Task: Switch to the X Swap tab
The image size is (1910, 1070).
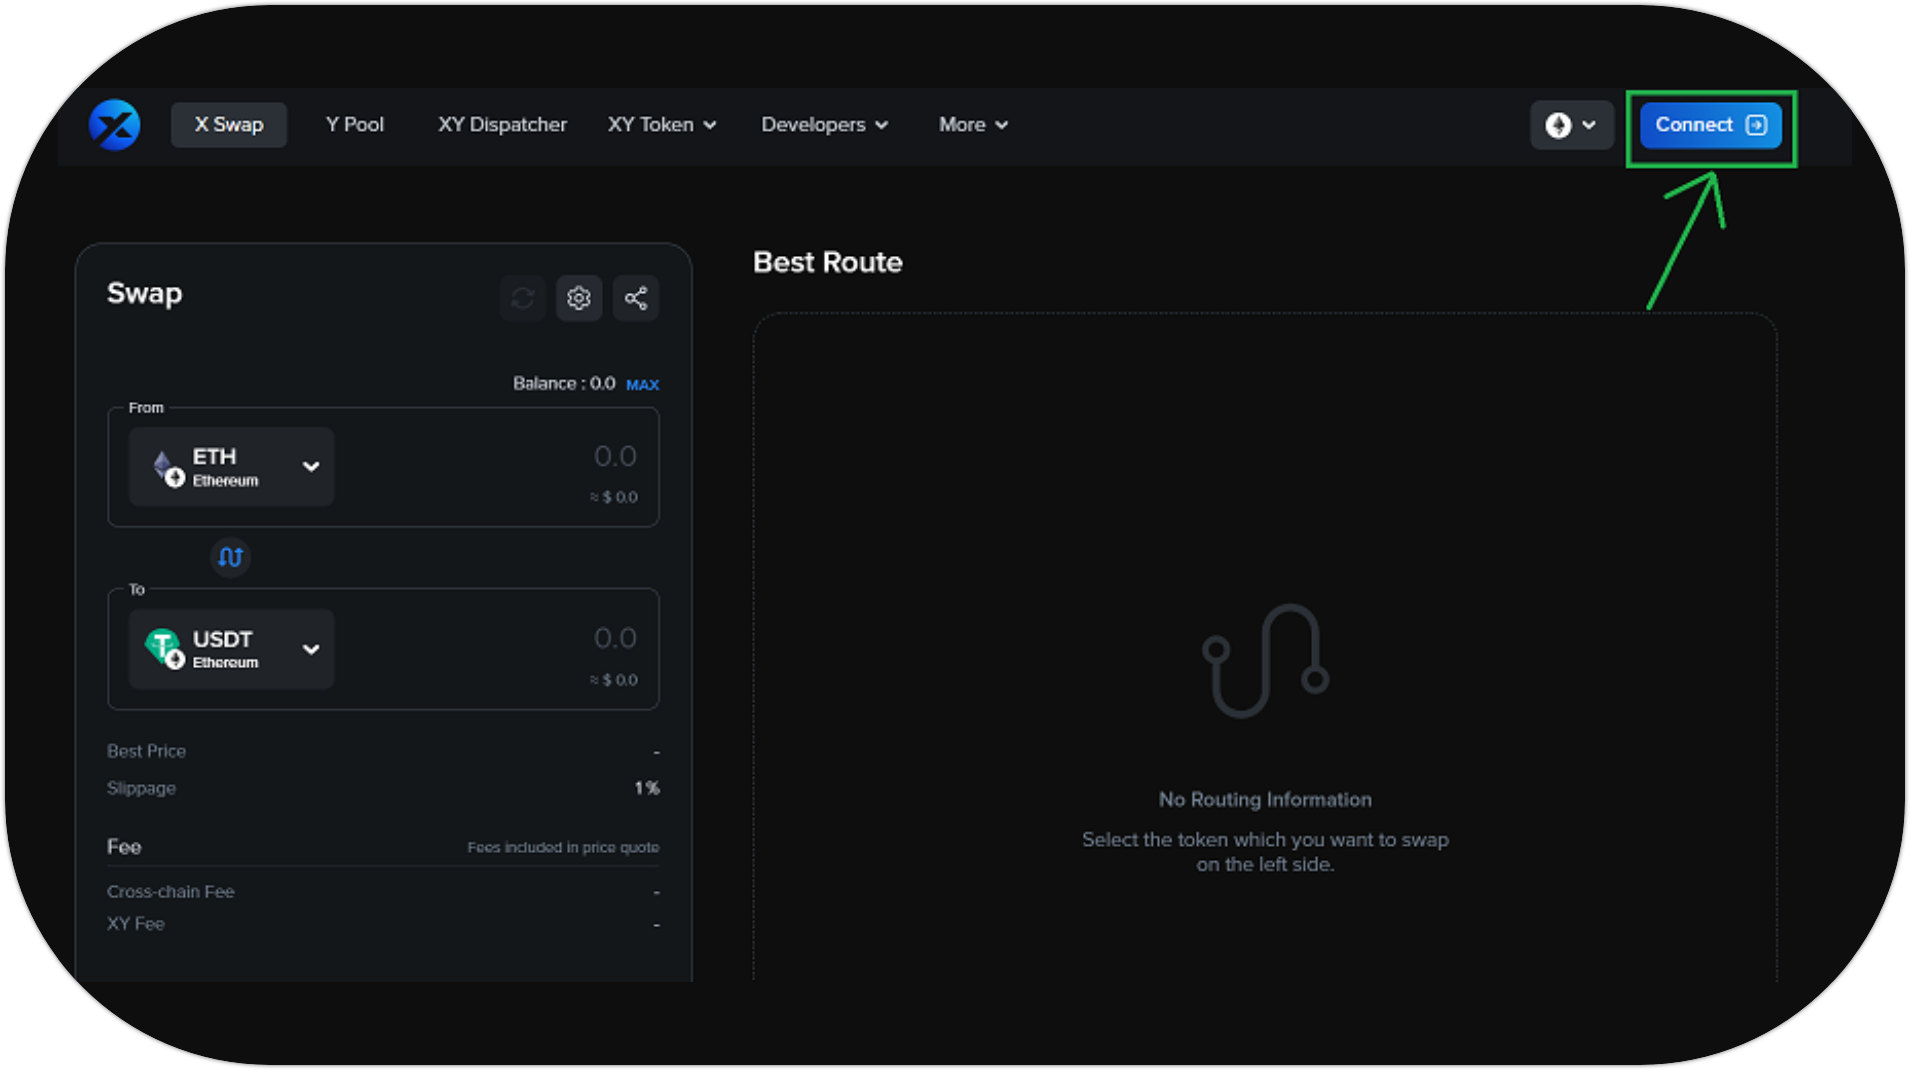Action: coord(229,125)
